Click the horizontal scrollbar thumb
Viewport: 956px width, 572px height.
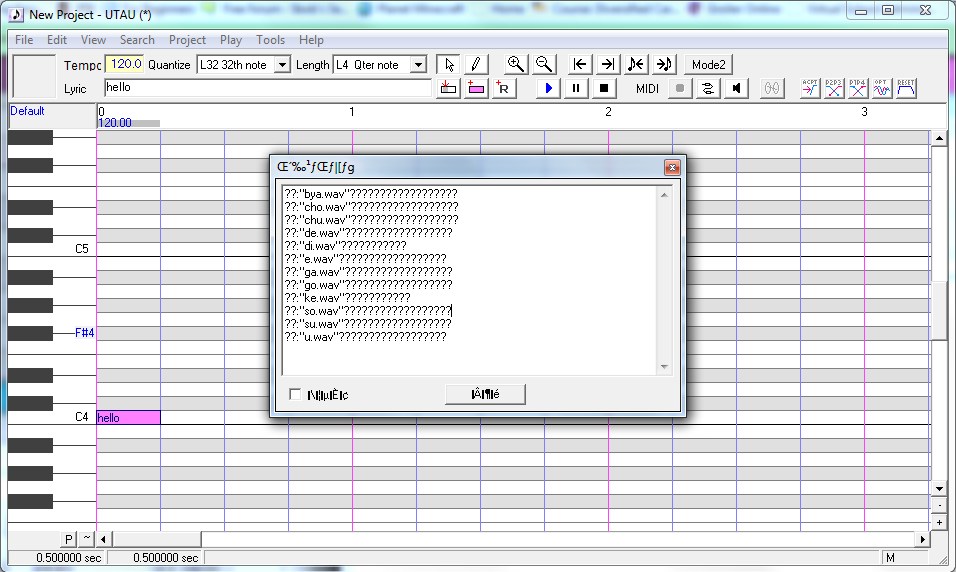(157, 539)
